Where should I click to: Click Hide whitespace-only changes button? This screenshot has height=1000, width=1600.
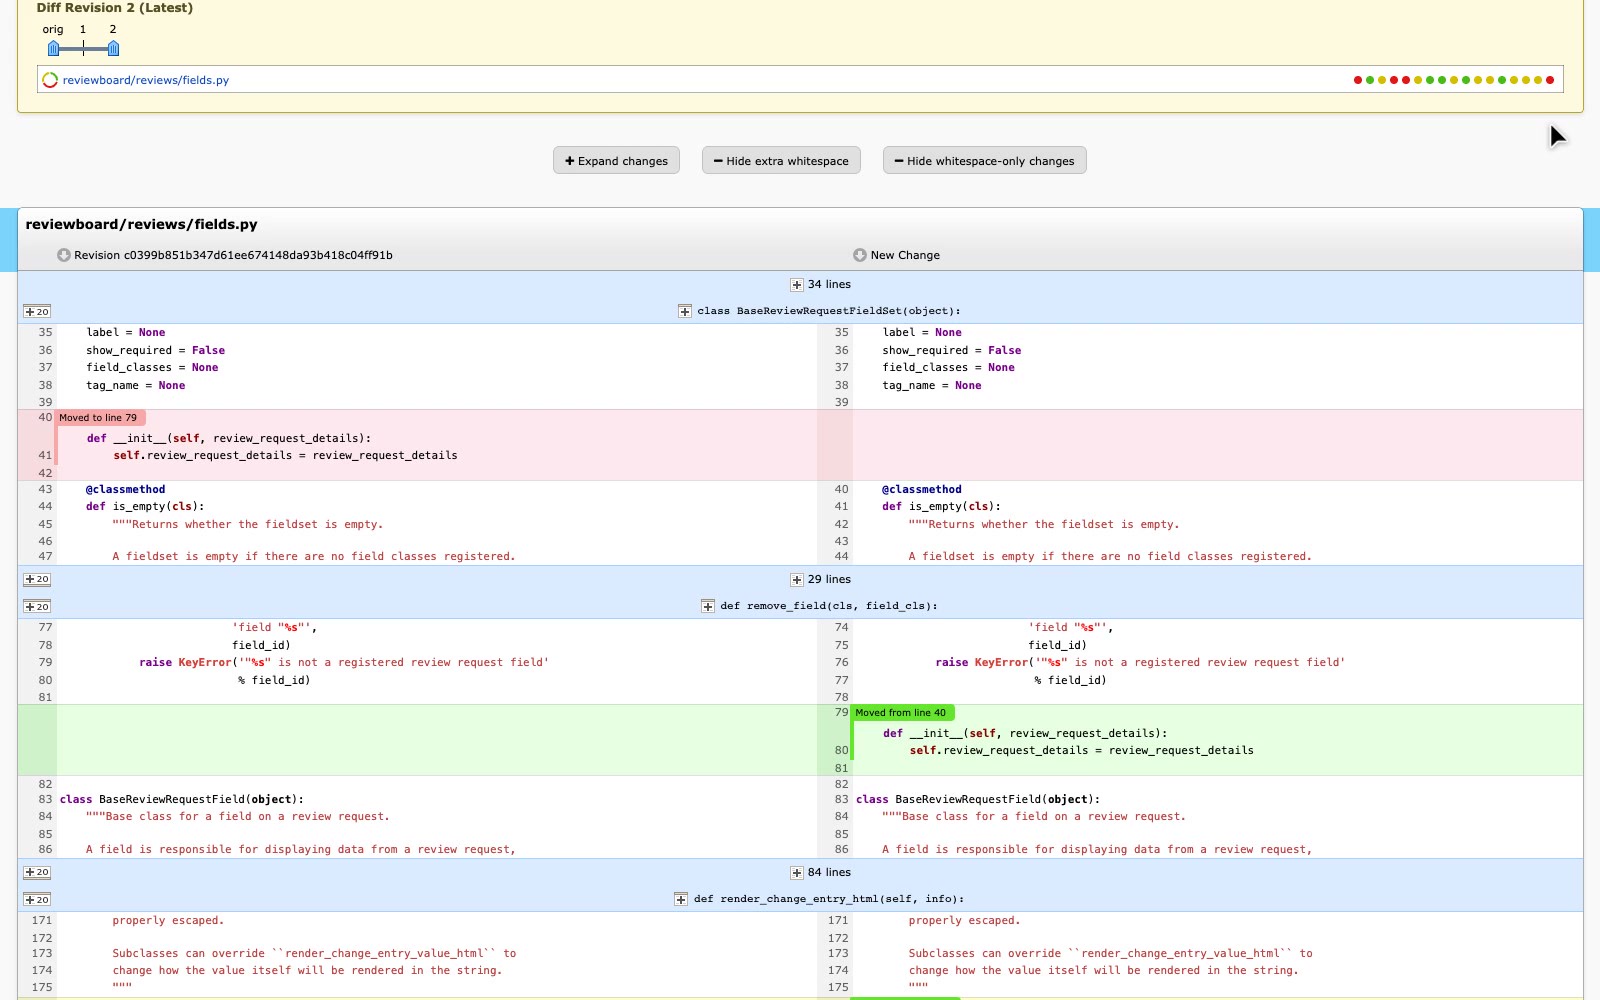[984, 161]
